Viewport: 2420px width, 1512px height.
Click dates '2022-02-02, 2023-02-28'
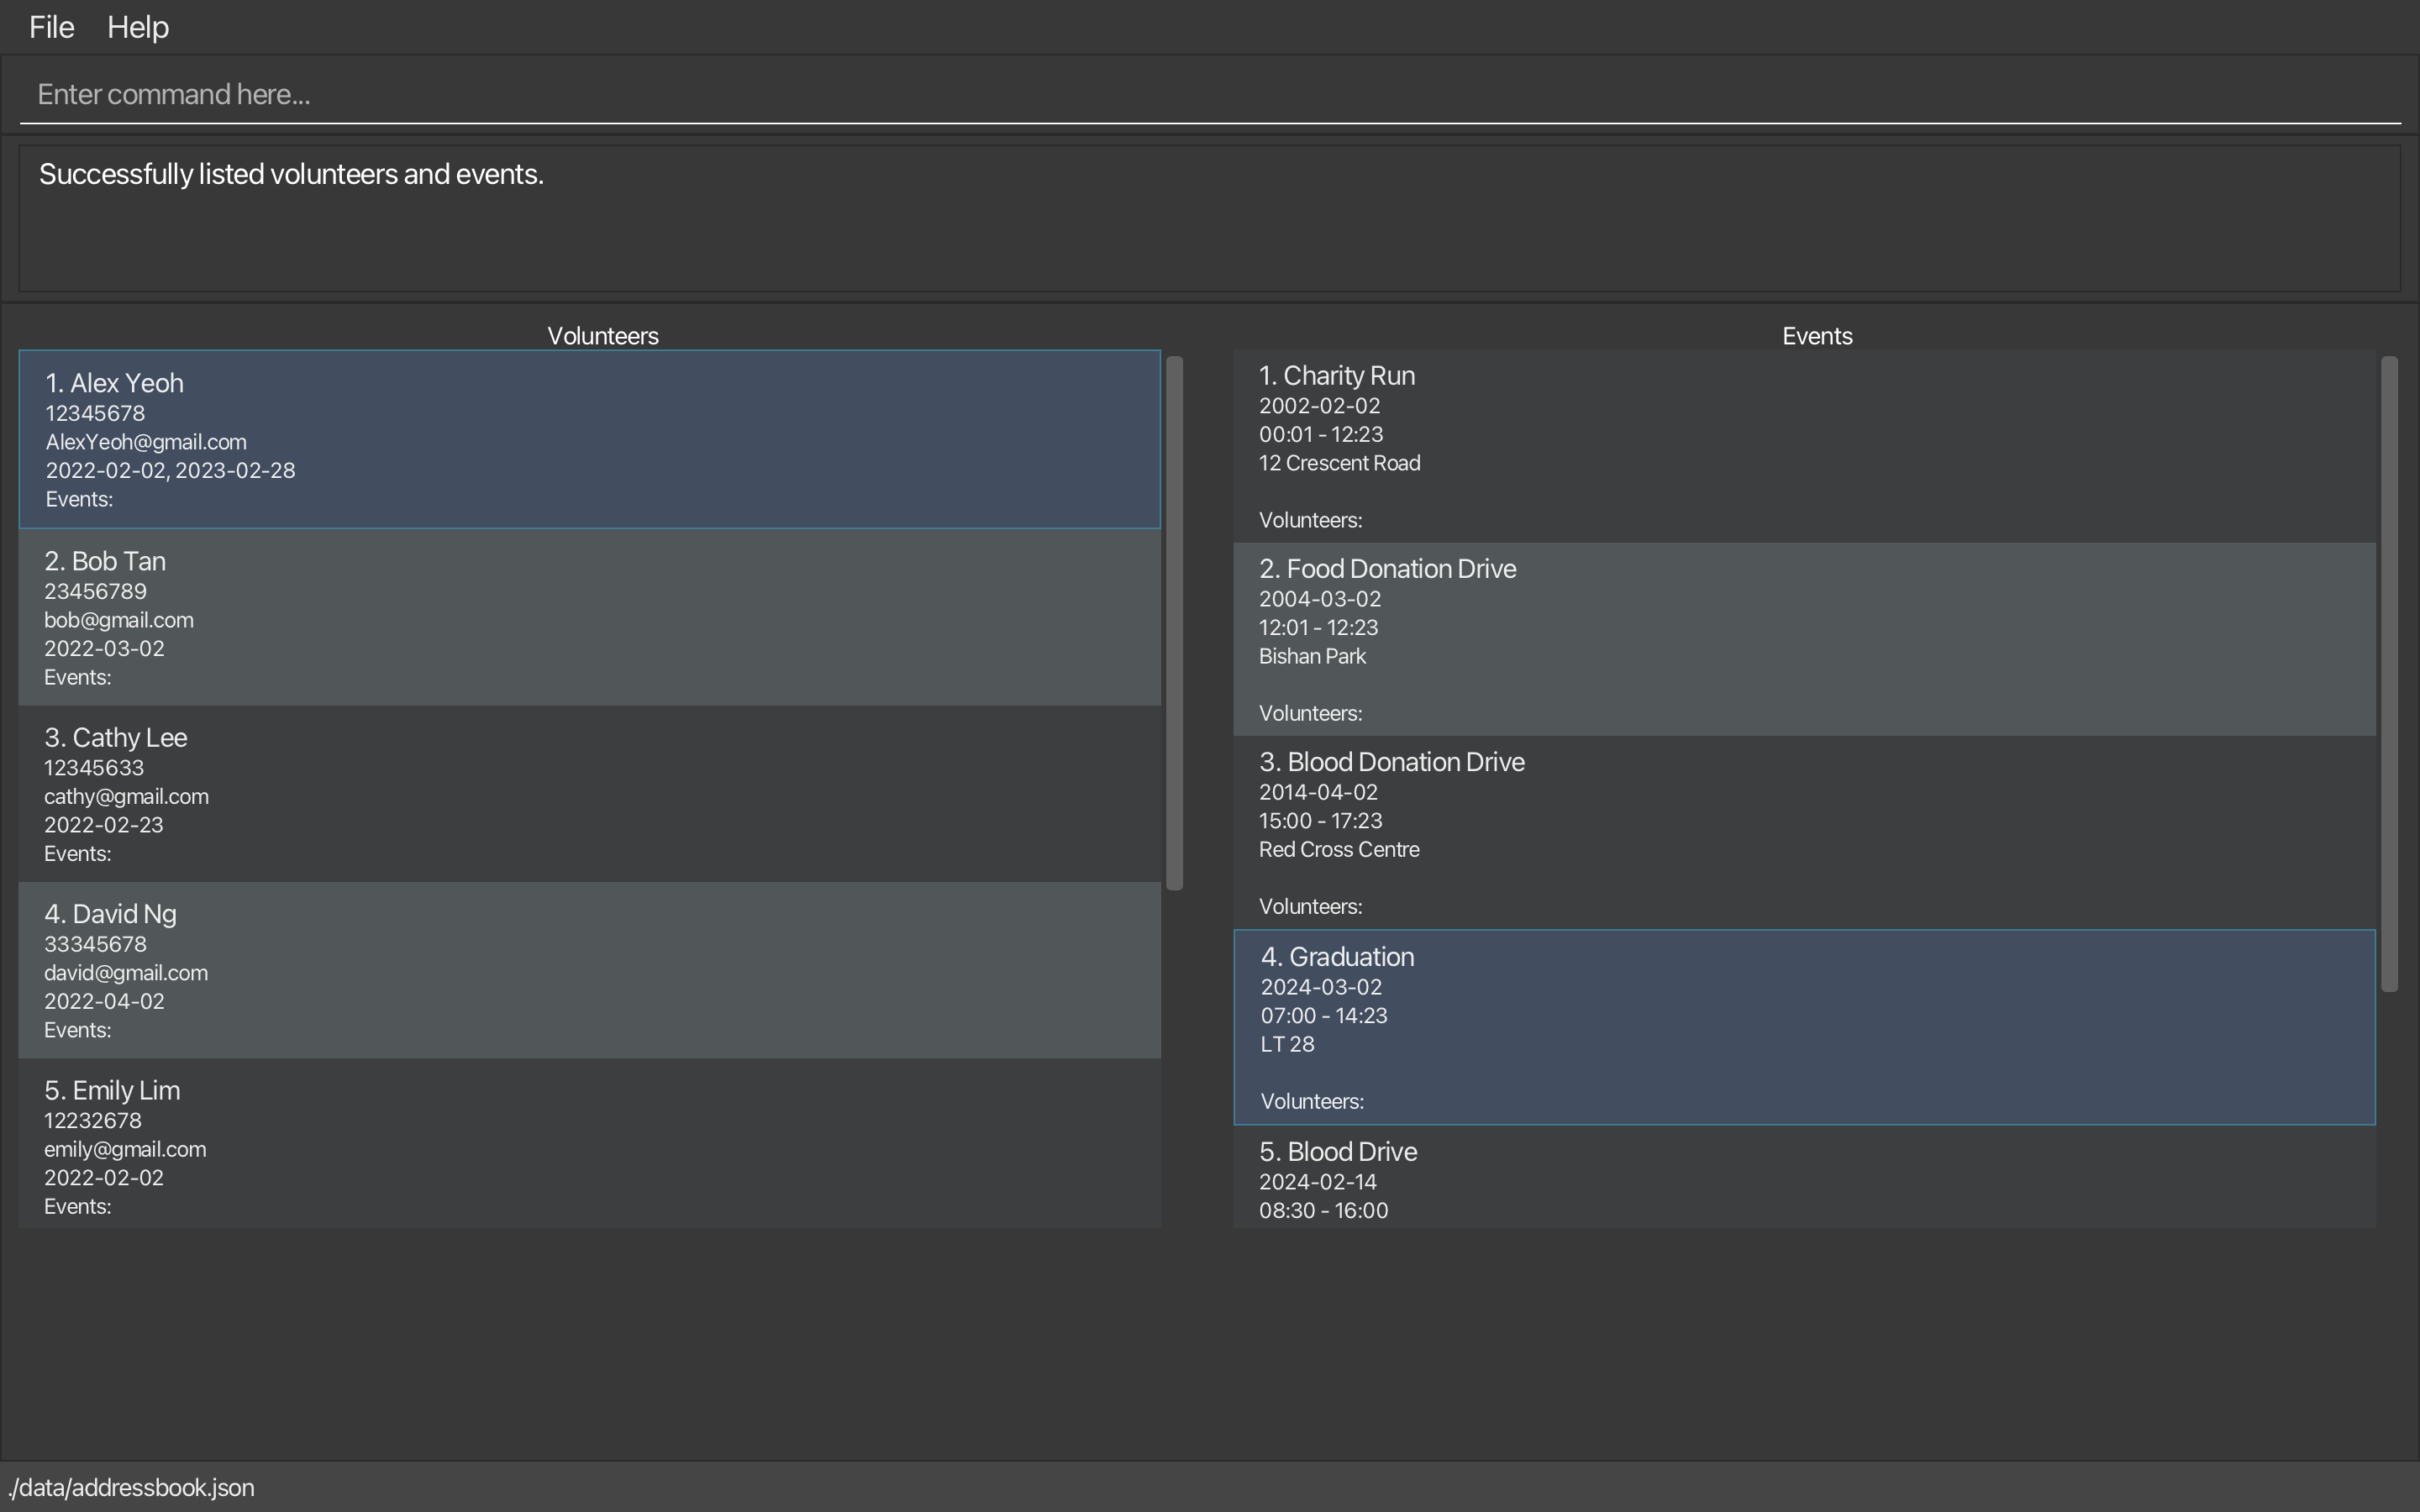click(170, 470)
